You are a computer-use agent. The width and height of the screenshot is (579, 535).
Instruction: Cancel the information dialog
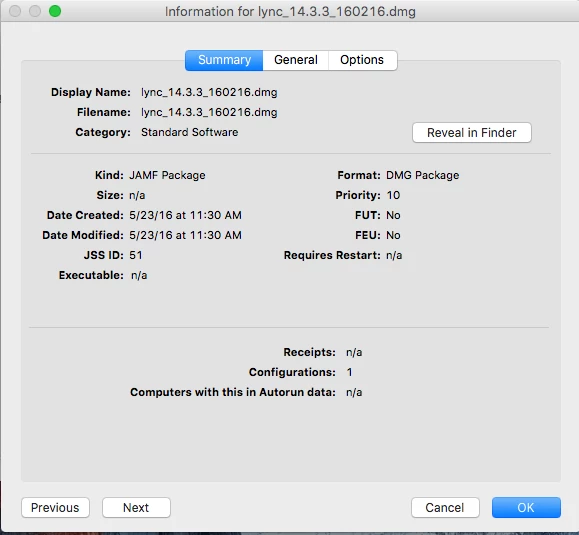(x=445, y=508)
